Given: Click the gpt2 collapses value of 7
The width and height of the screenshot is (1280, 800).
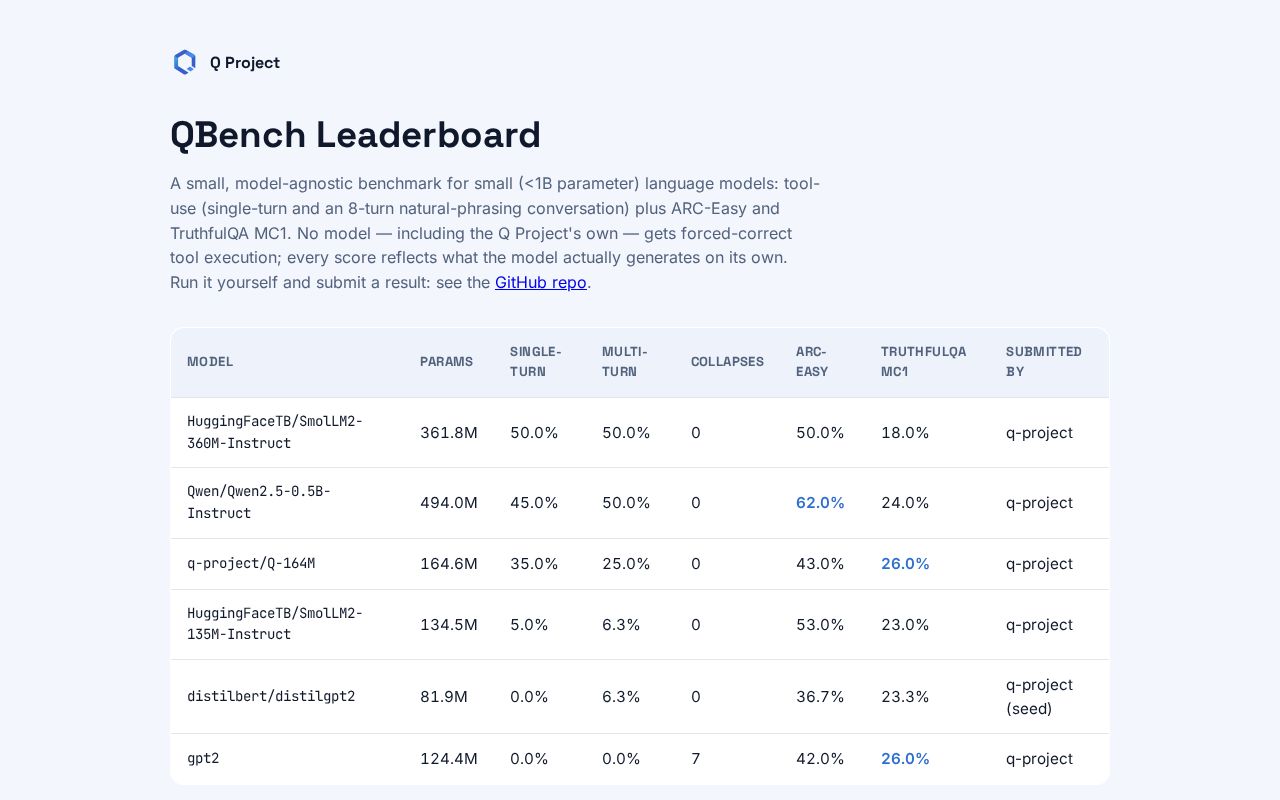Looking at the screenshot, I should [x=696, y=759].
